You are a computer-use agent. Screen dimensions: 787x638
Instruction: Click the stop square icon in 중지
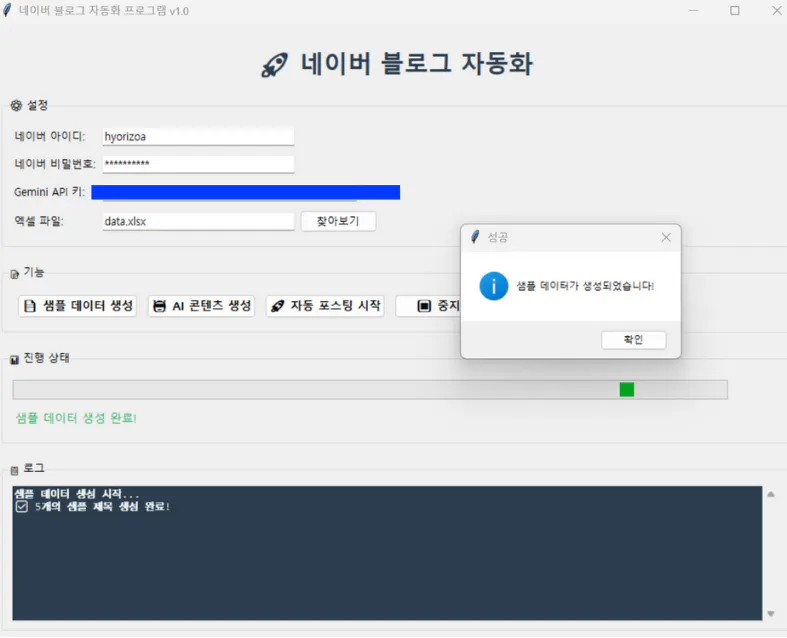[x=424, y=306]
